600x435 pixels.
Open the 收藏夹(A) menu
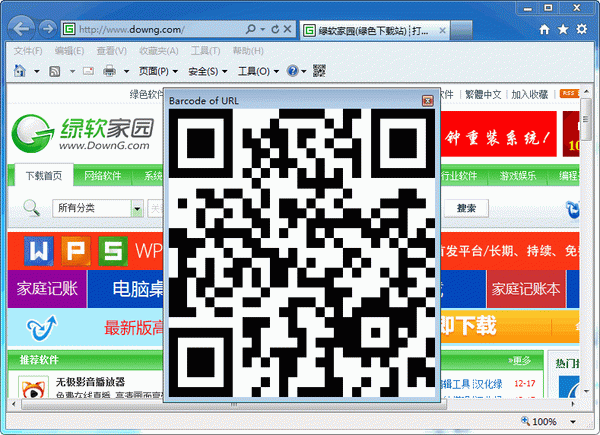pyautogui.click(x=159, y=51)
